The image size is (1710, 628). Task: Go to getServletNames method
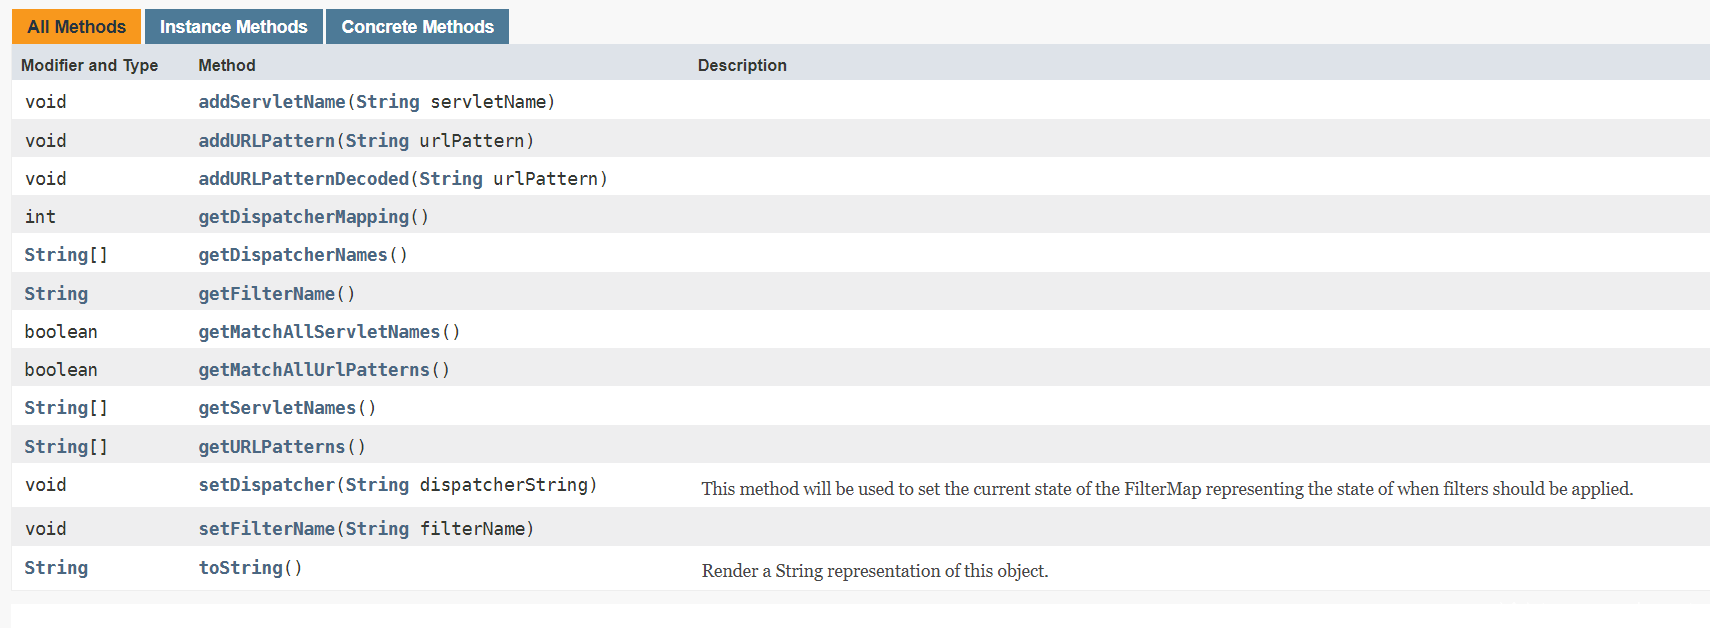point(277,408)
